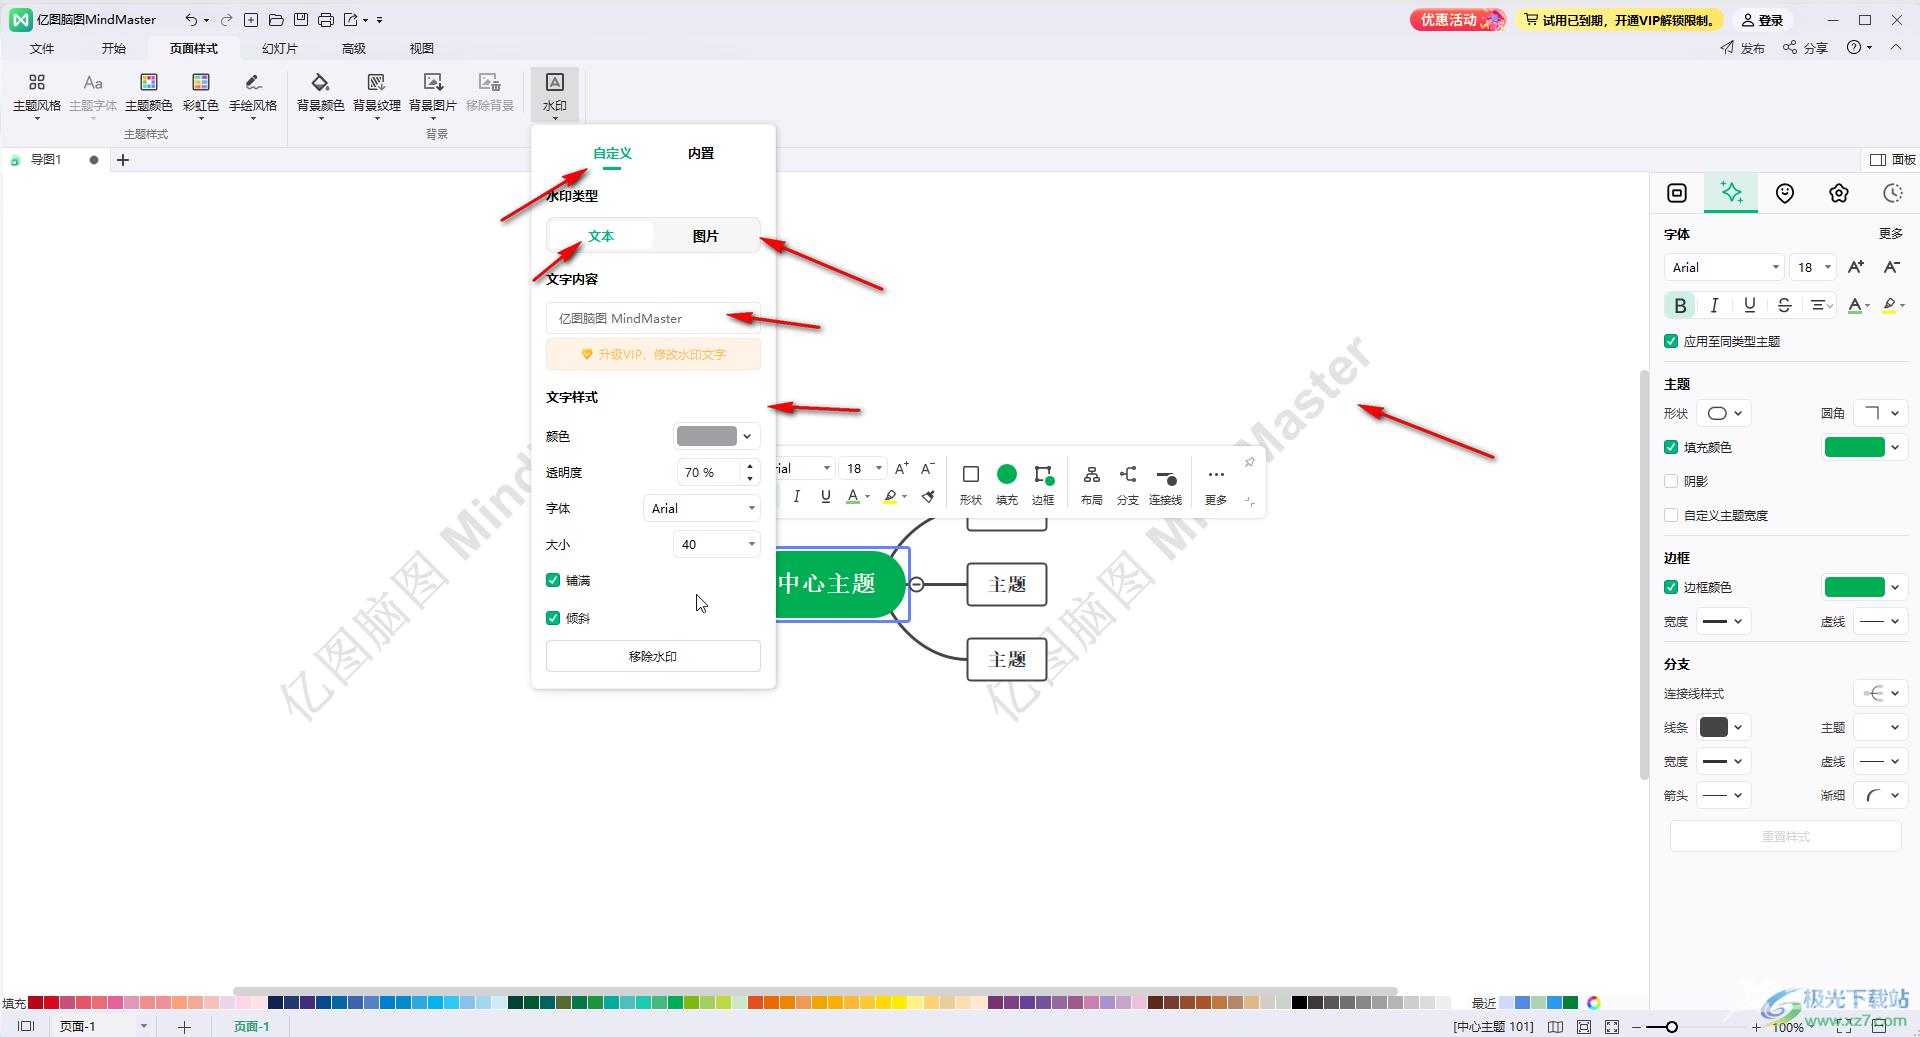The width and height of the screenshot is (1920, 1037).
Task: Toggle the Fill Color (填充颜色) checkbox
Action: (1671, 447)
